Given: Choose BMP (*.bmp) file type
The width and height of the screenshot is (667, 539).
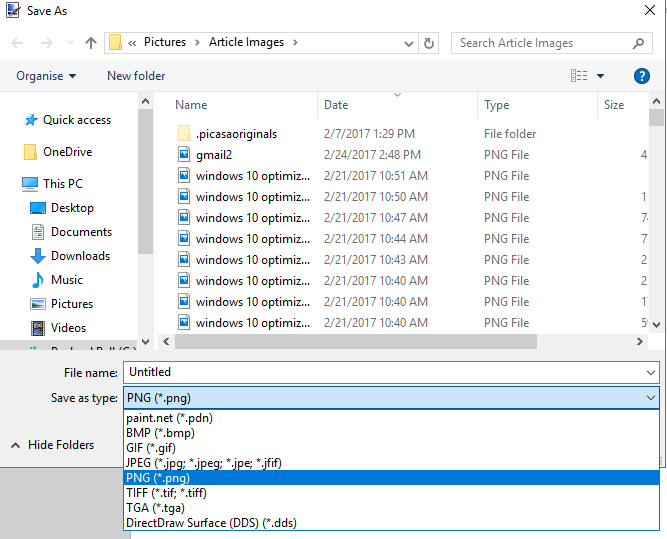Looking at the screenshot, I should (391, 433).
